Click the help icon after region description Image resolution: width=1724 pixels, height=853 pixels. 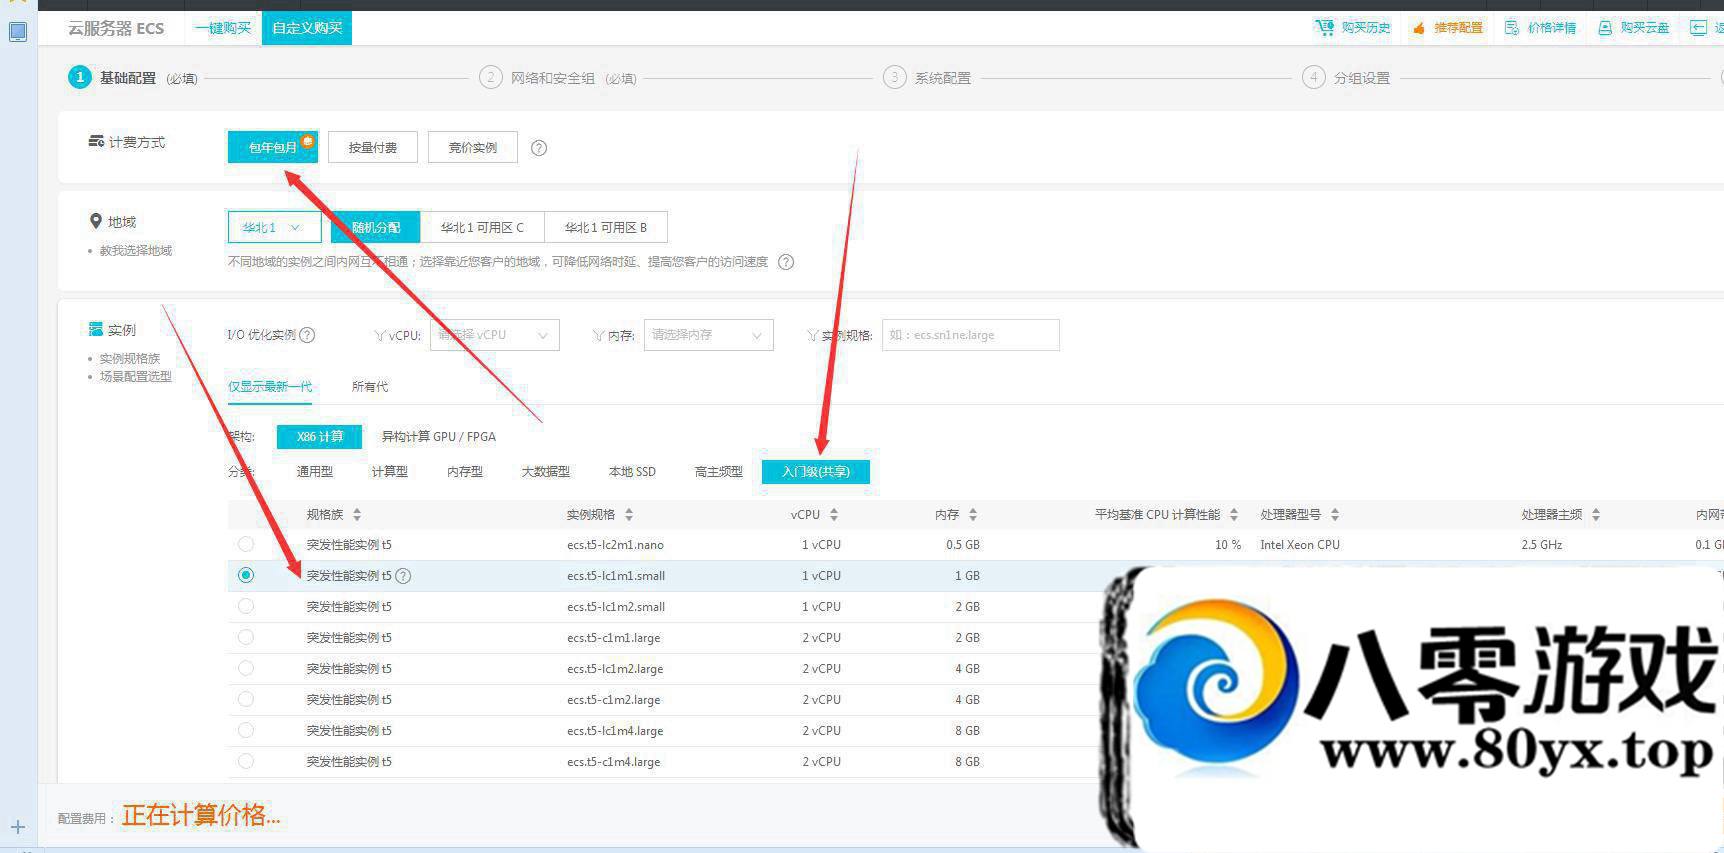(x=786, y=262)
